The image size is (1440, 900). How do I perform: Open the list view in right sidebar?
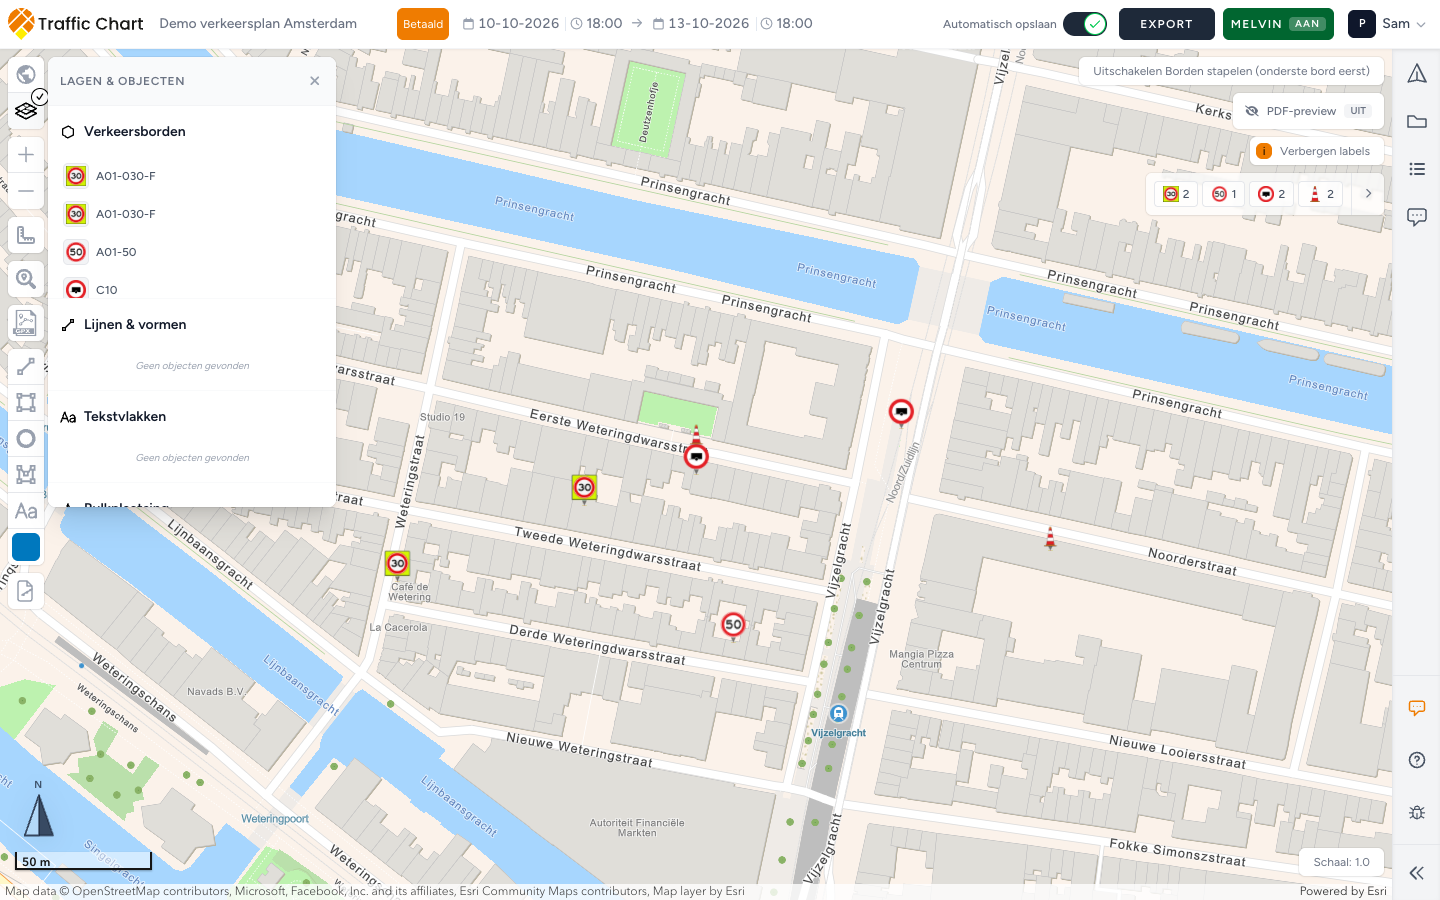pos(1417,169)
